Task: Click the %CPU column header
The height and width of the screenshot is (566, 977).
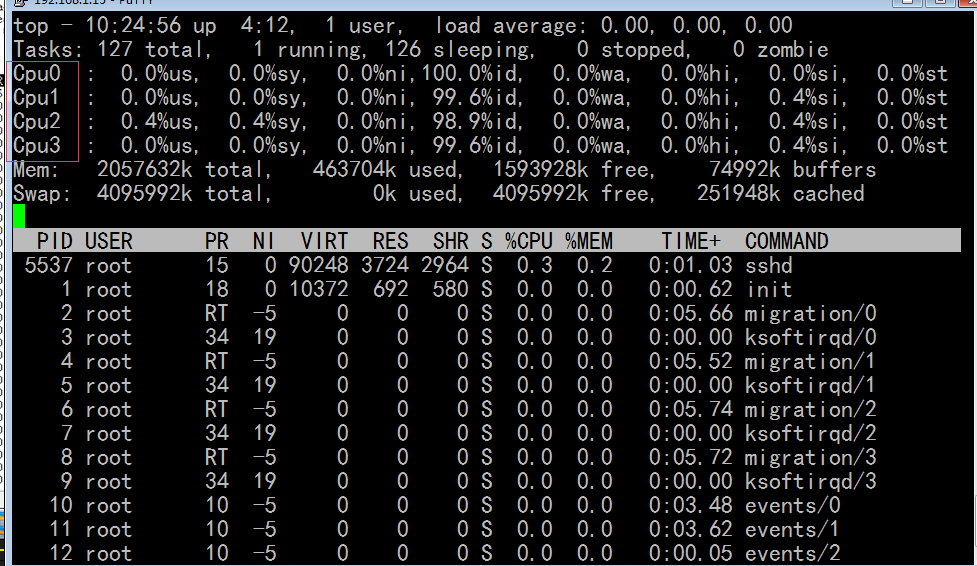Action: pos(529,241)
